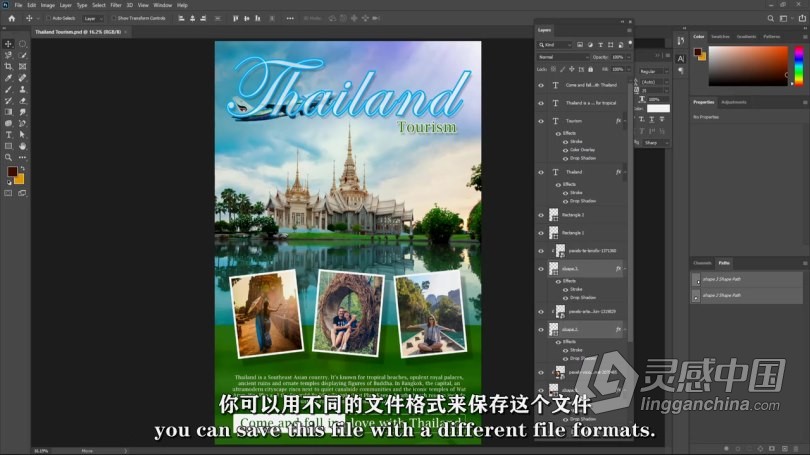
Task: Toggle visibility of the Thailand text layer
Action: point(541,172)
